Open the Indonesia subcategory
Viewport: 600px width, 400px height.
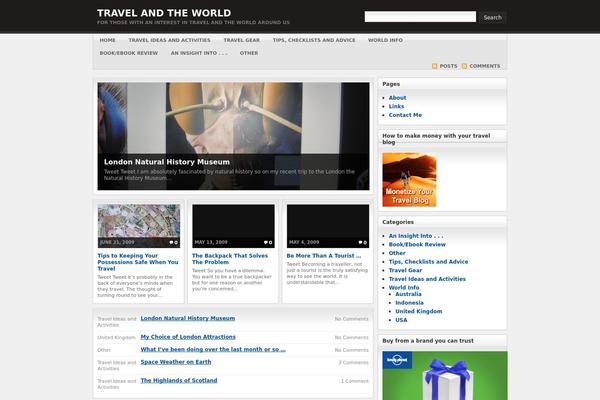409,303
